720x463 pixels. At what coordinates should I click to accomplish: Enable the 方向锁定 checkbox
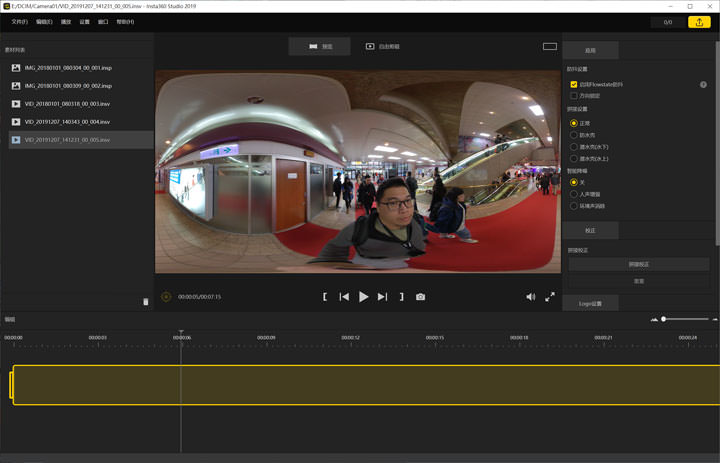pyautogui.click(x=574, y=96)
